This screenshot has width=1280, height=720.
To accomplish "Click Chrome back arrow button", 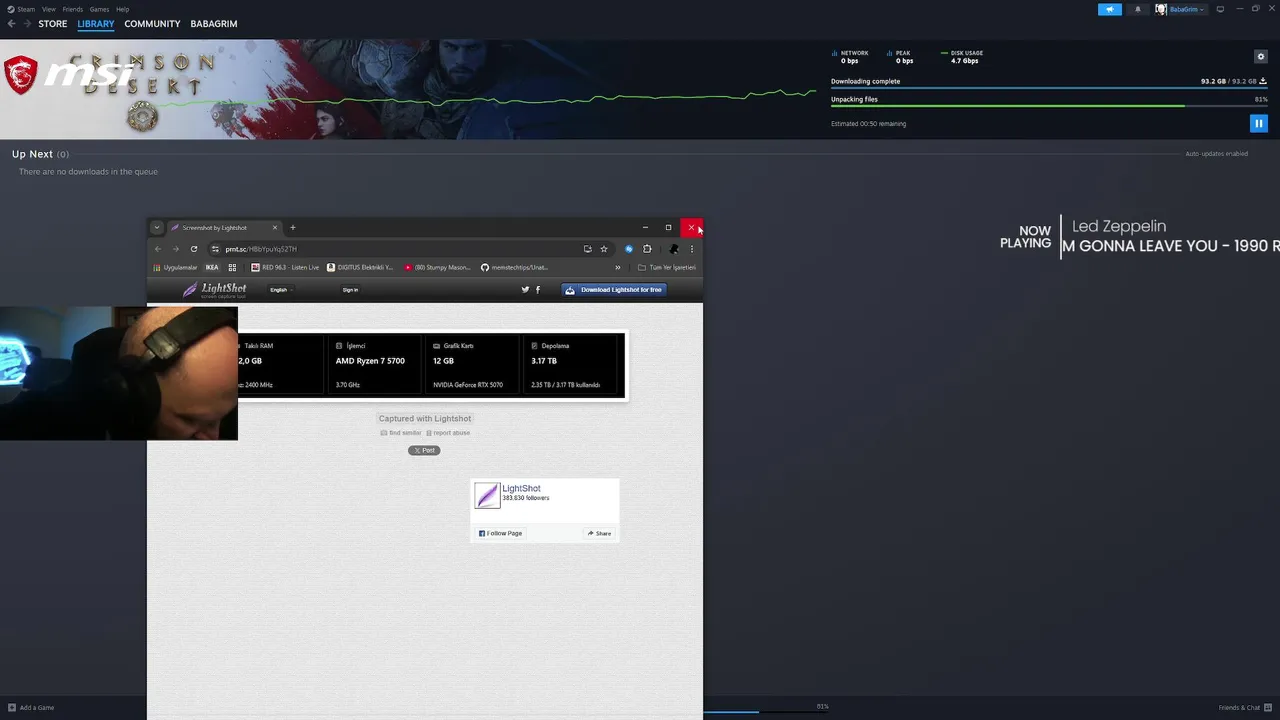I will point(158,249).
